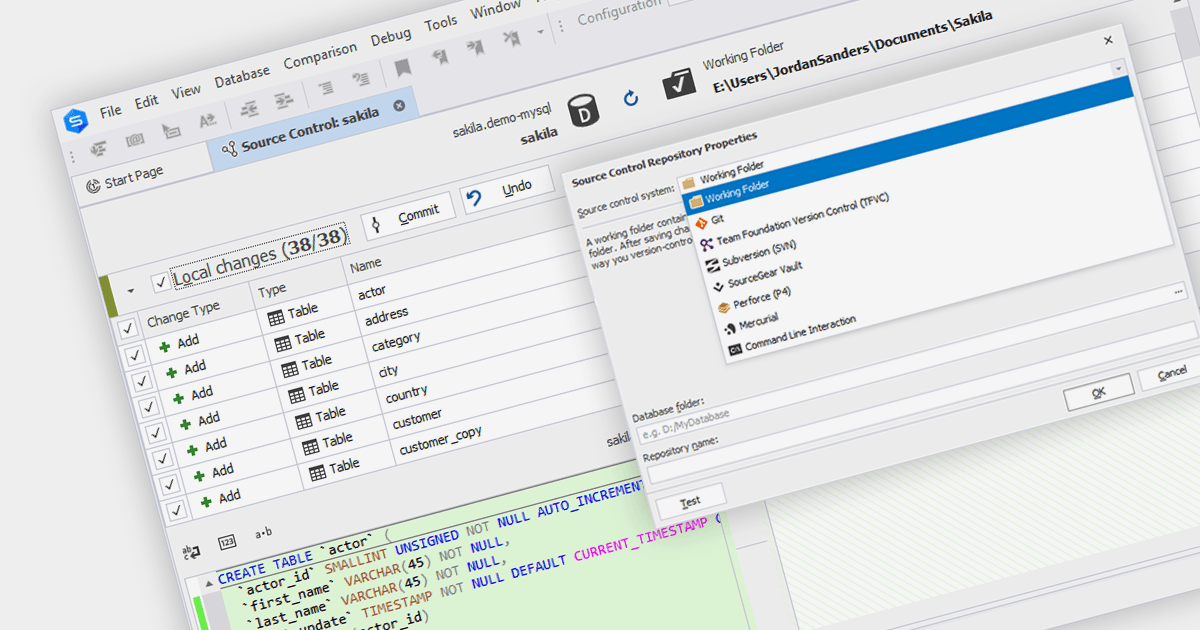Open the Tools menu
1200x630 pixels.
click(441, 23)
